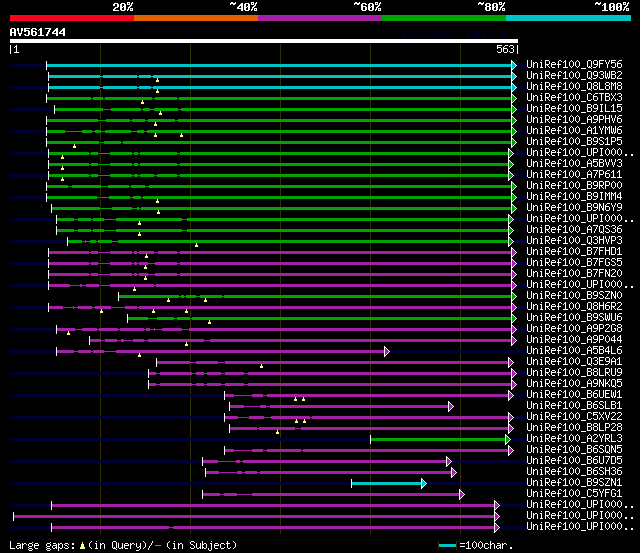Click the green 80% identity legend segment
The image size is (640, 553).
444,18
